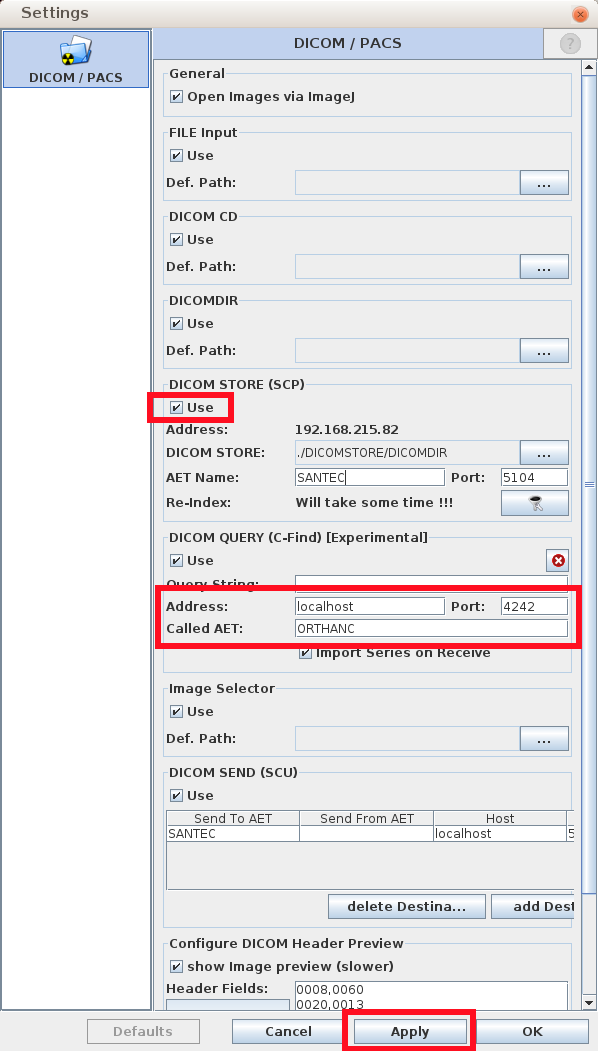
Task: Browse DICOMDIR default path button
Action: [x=544, y=351]
